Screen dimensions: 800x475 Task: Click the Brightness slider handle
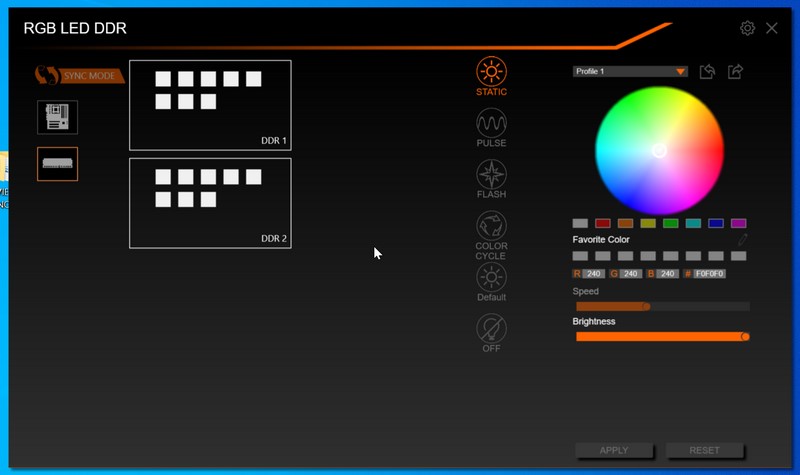pyautogui.click(x=745, y=337)
